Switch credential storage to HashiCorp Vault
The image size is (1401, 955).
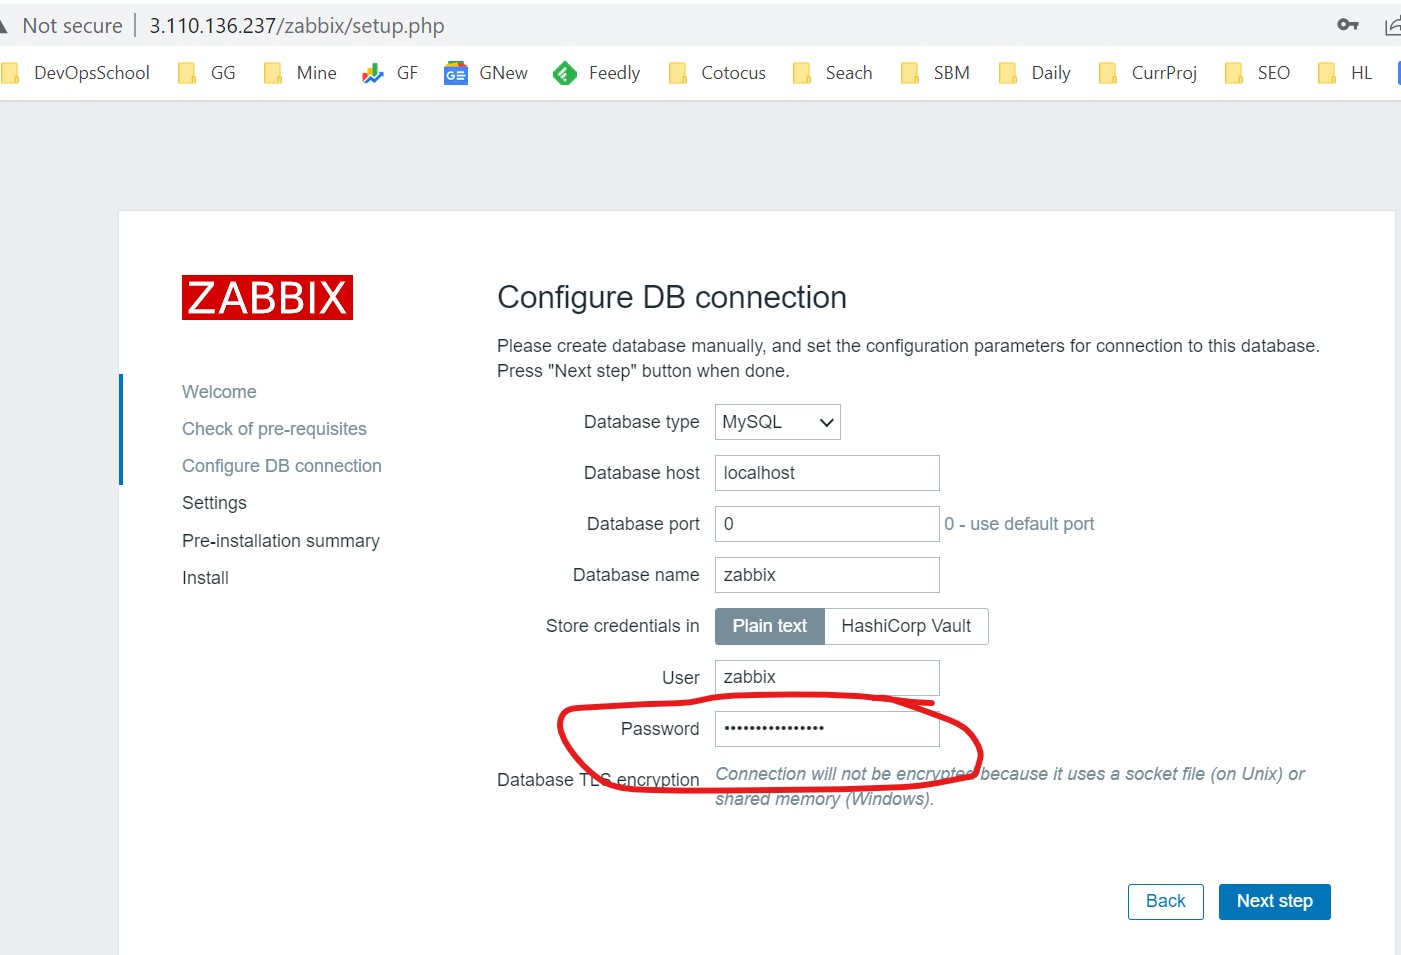pyautogui.click(x=906, y=626)
